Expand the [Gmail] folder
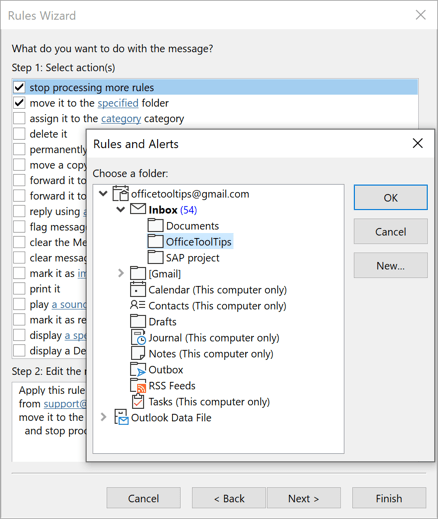 click(x=121, y=273)
